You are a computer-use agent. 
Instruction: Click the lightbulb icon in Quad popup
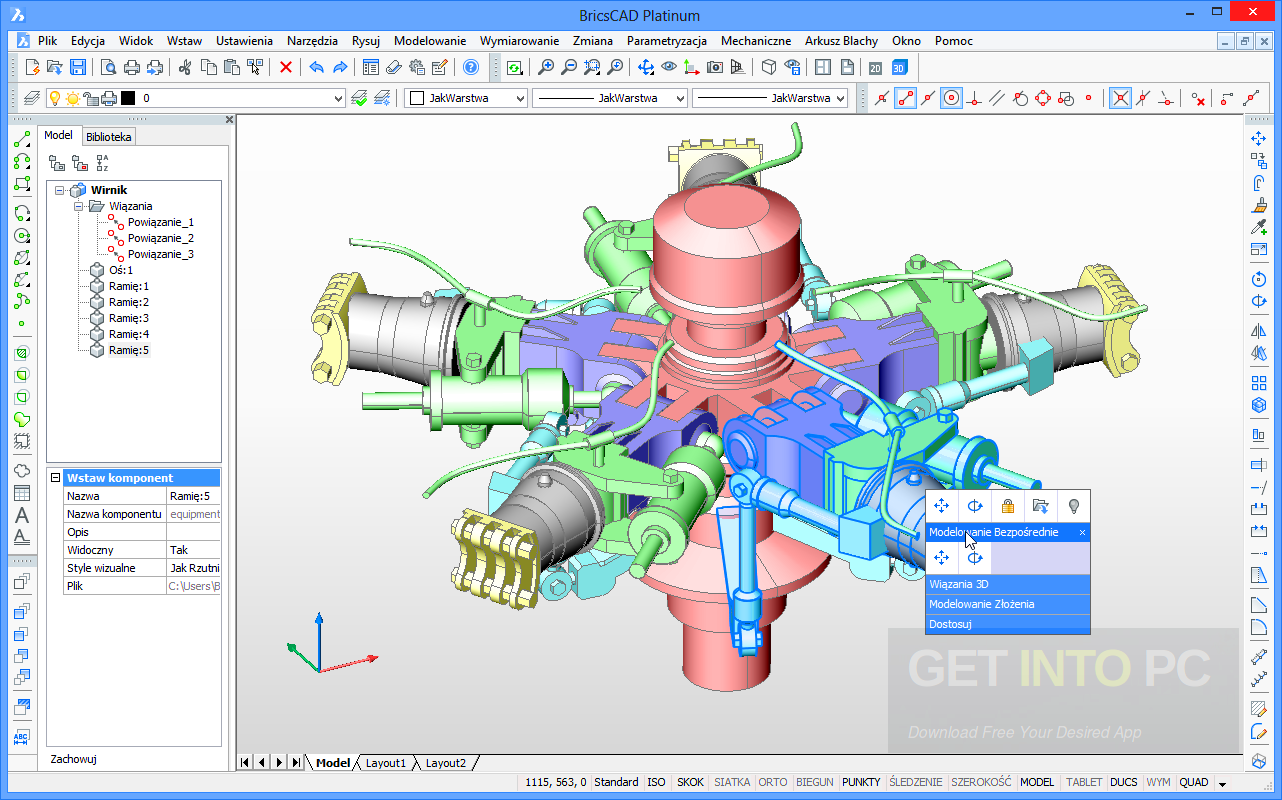pos(1074,506)
